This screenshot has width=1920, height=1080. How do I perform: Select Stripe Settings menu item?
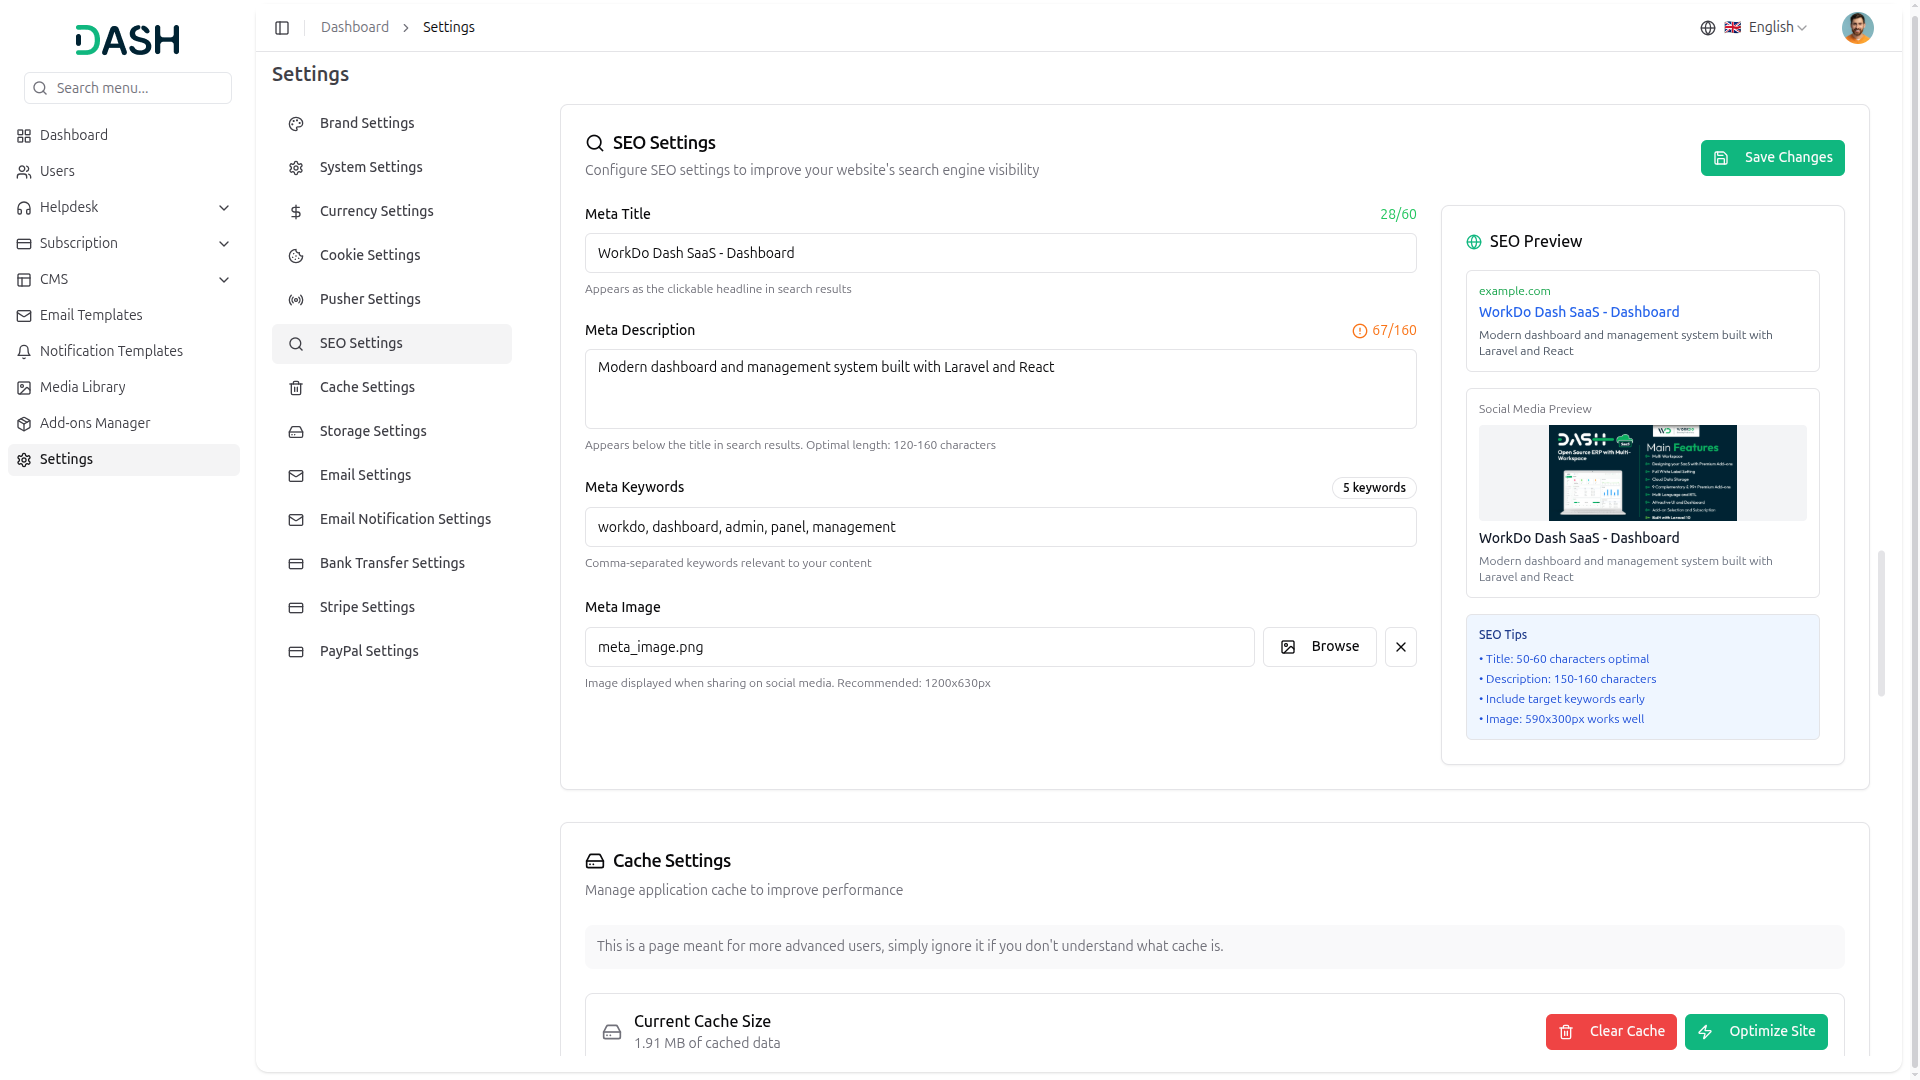point(367,607)
